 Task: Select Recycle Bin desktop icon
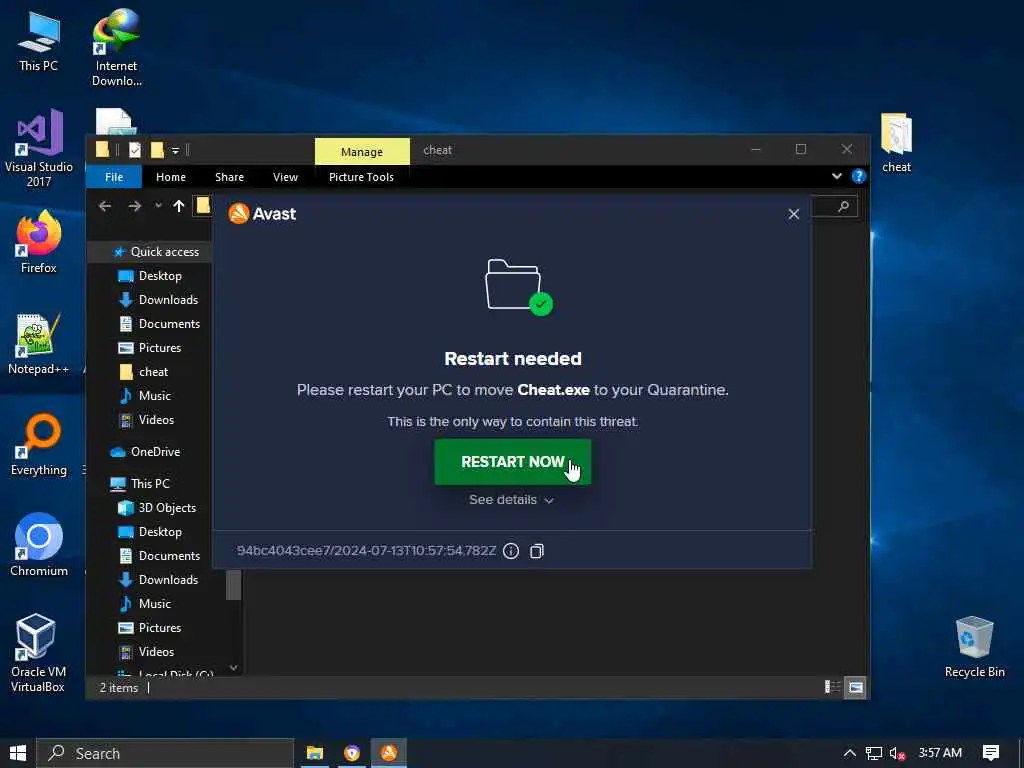[974, 647]
